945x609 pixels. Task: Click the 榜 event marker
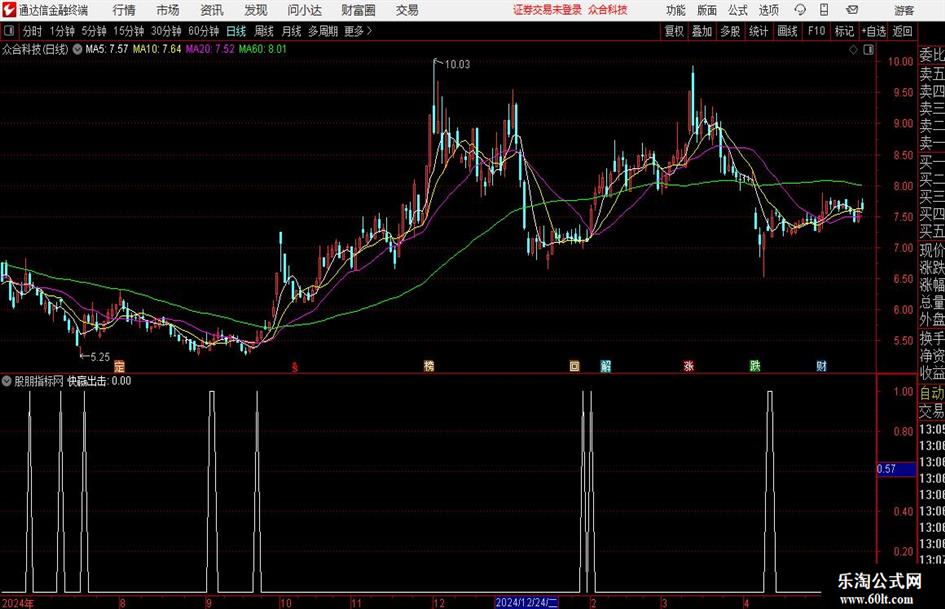429,366
